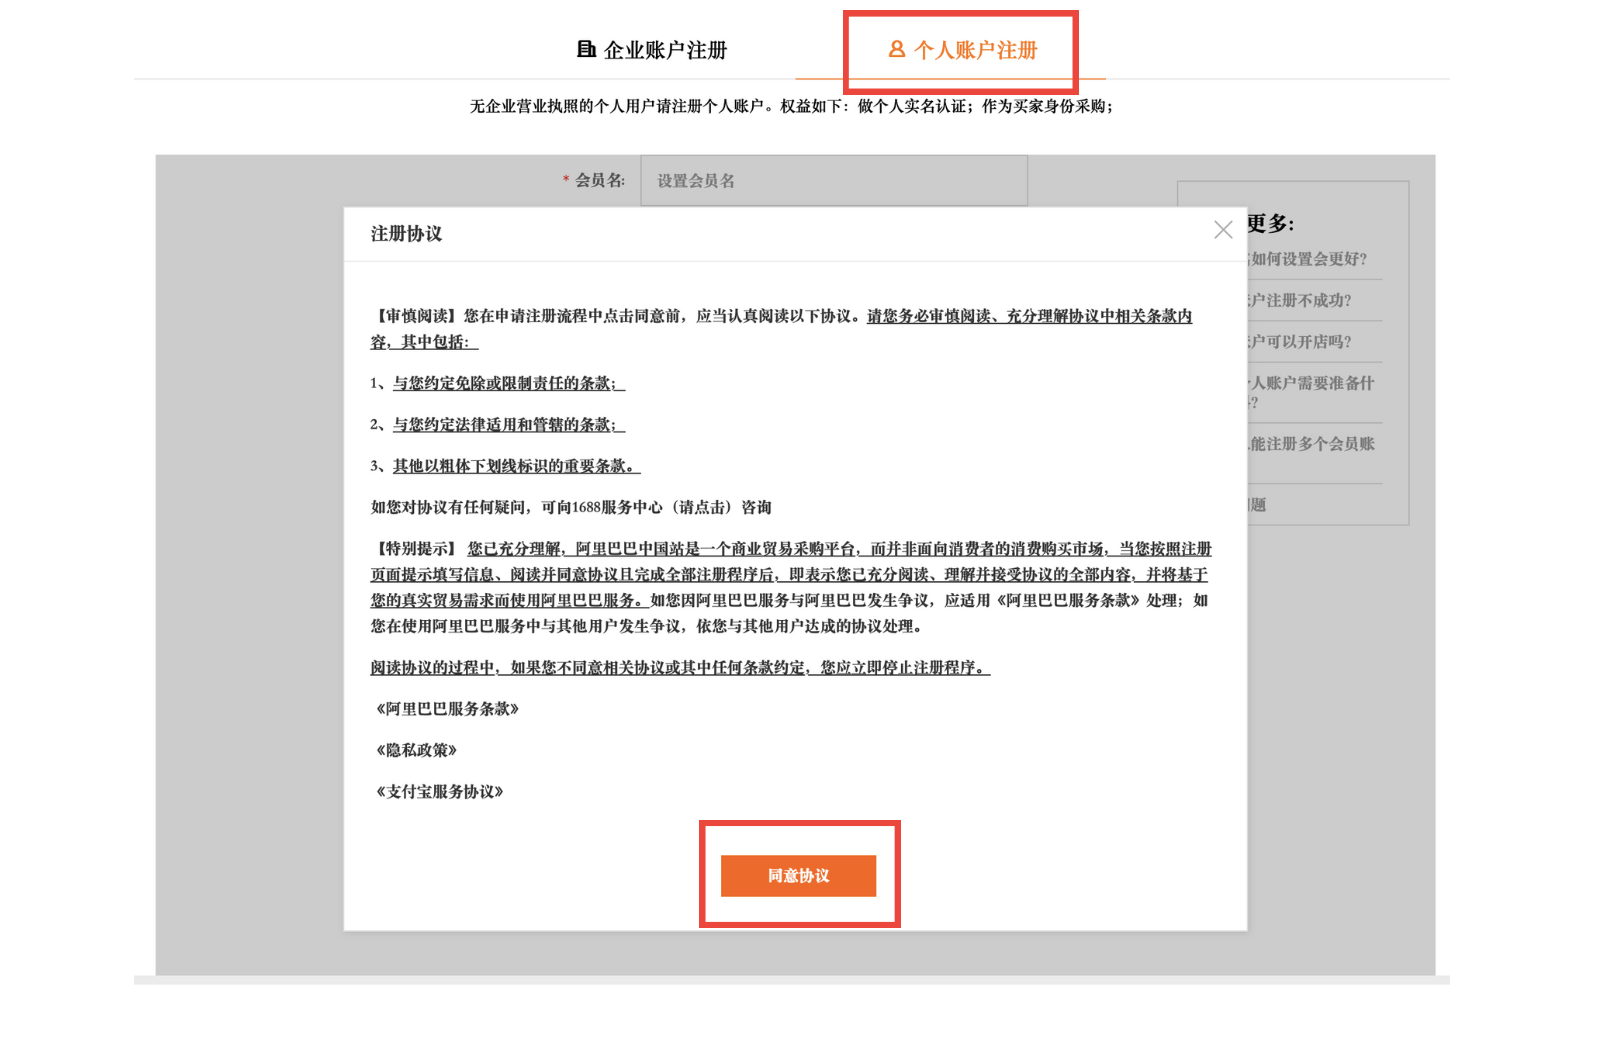Screen dimensions: 1608x1040
Task: Click the 阅读协议的过程中 underlined sentence
Action: point(680,668)
